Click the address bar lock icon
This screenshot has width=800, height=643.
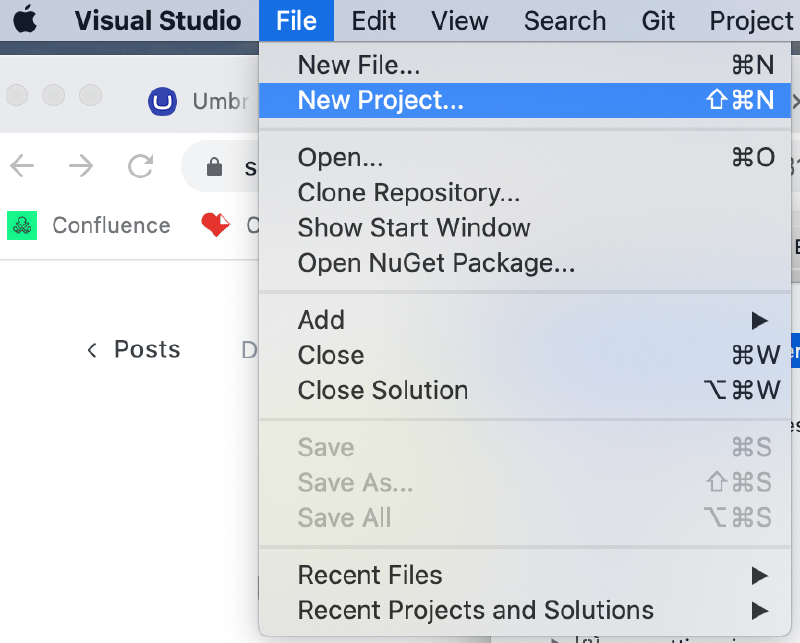(x=214, y=167)
